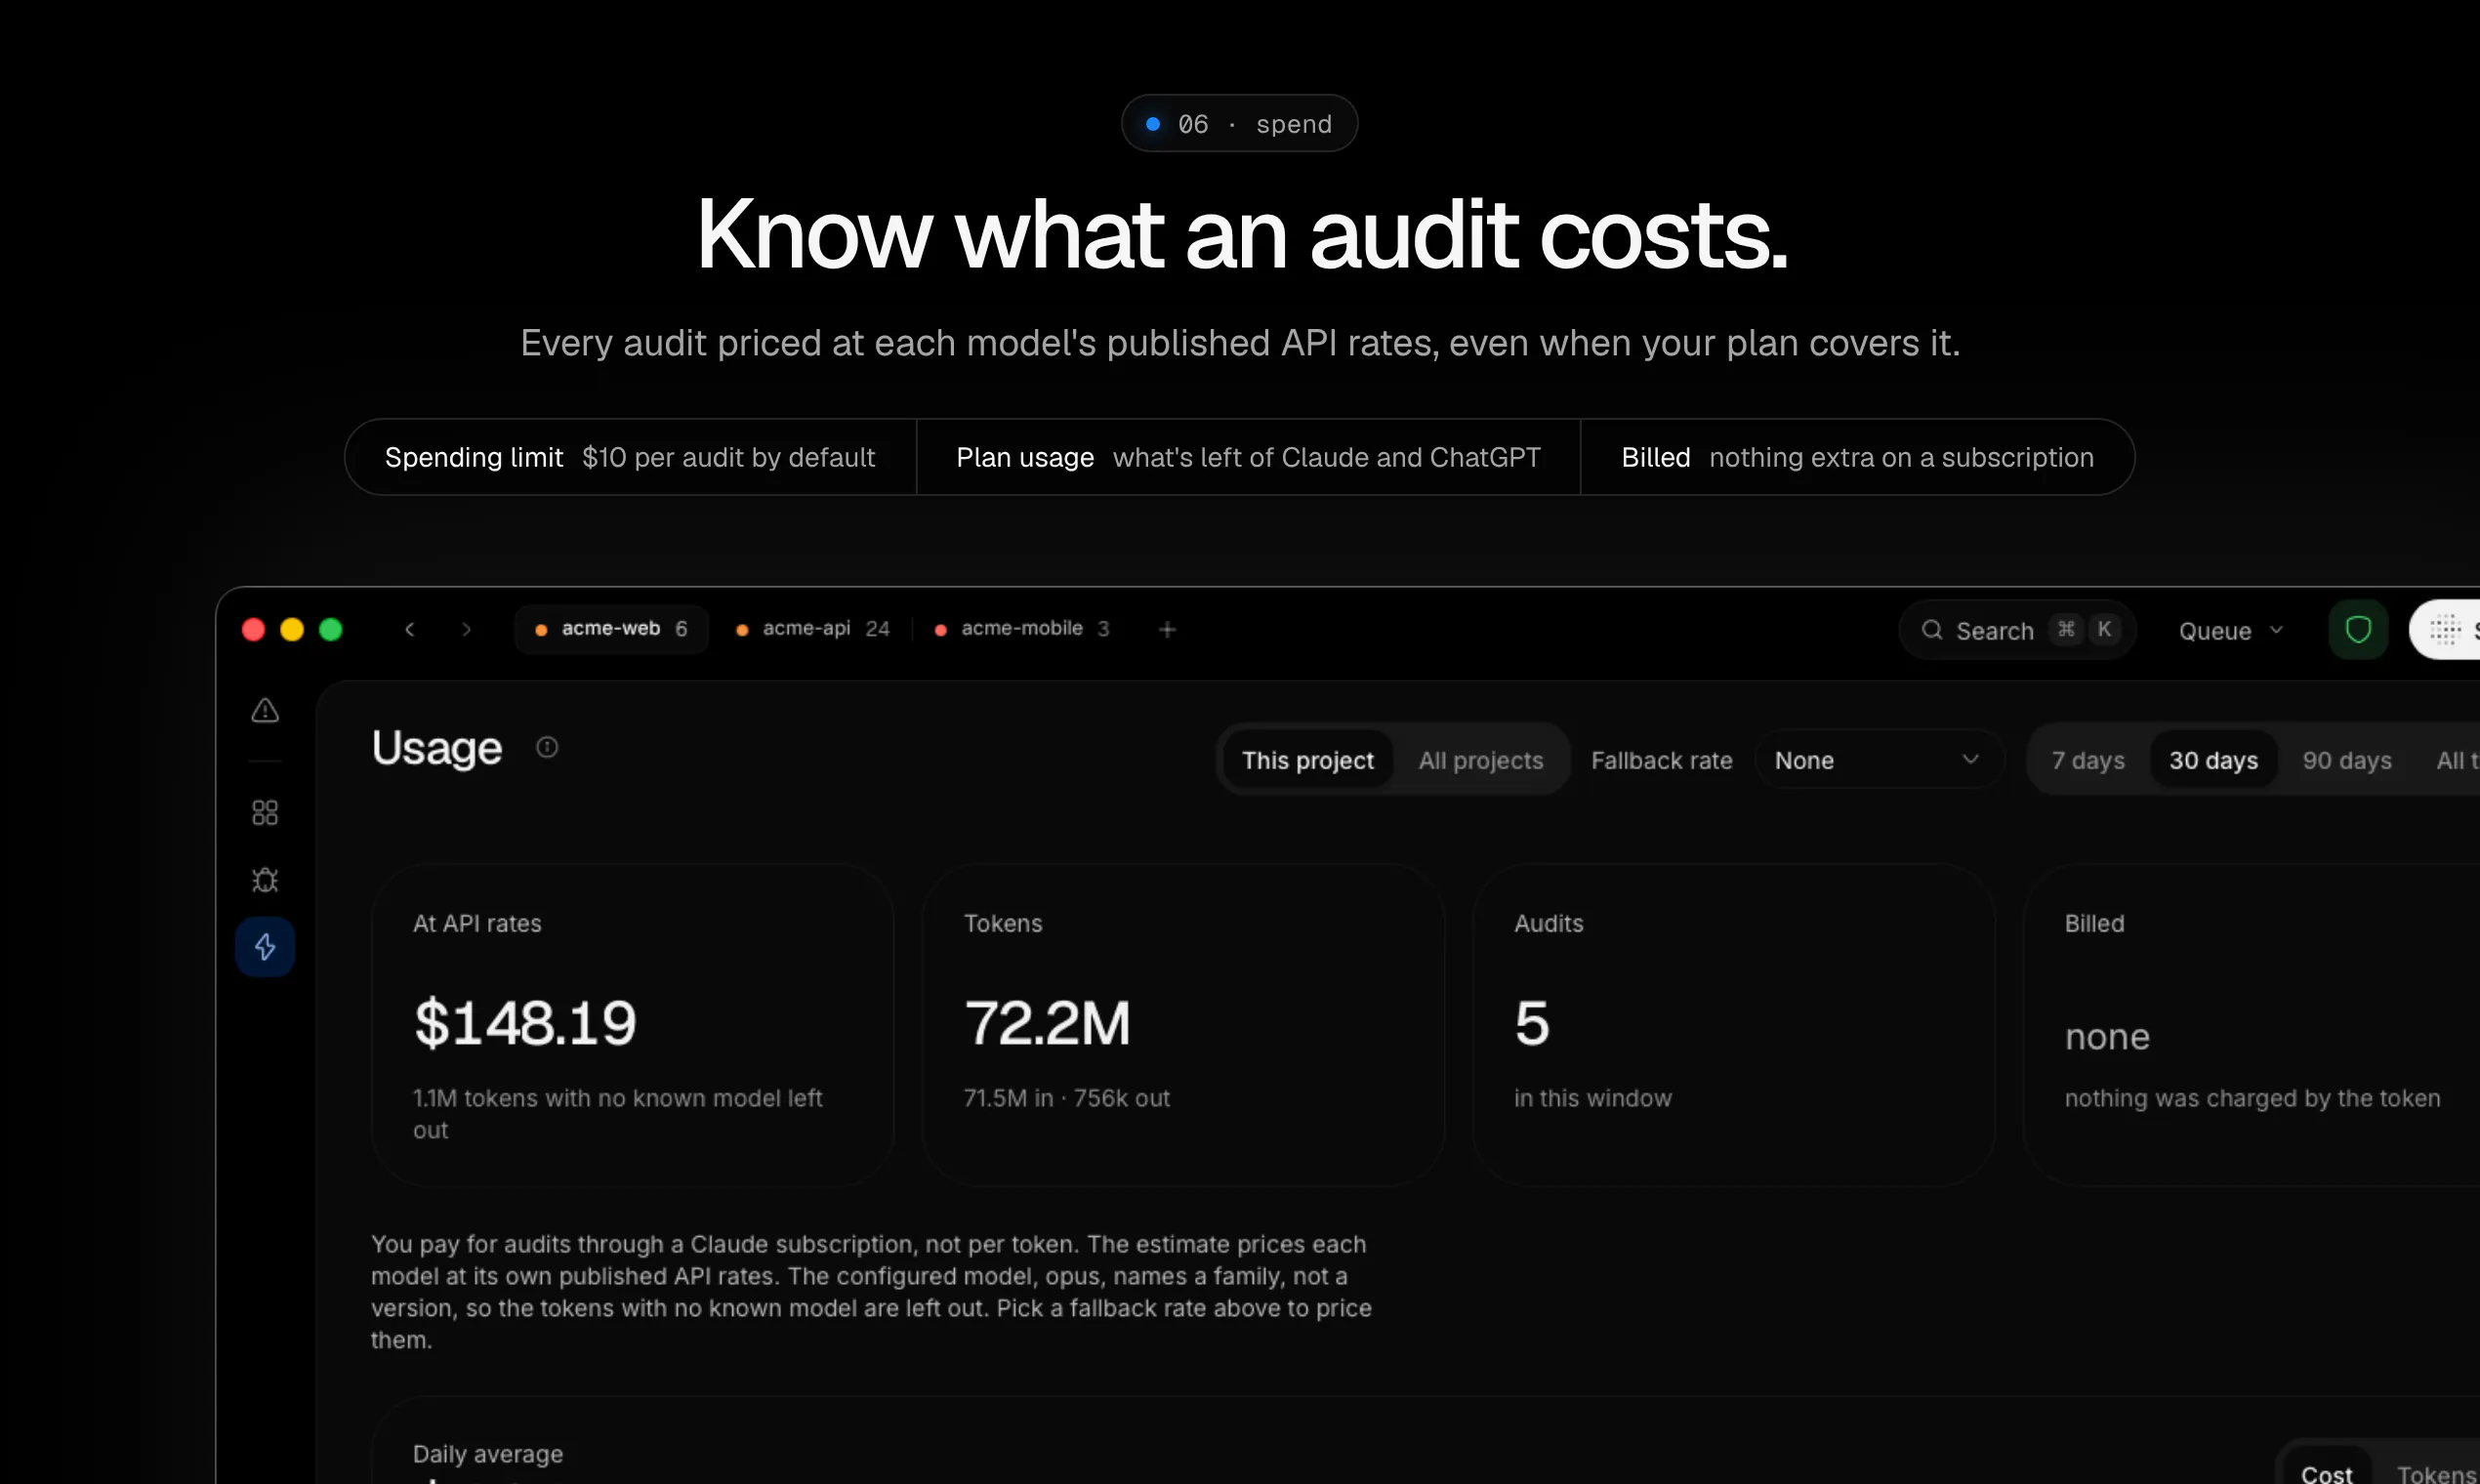Click the Spending limit segment

tap(630, 457)
